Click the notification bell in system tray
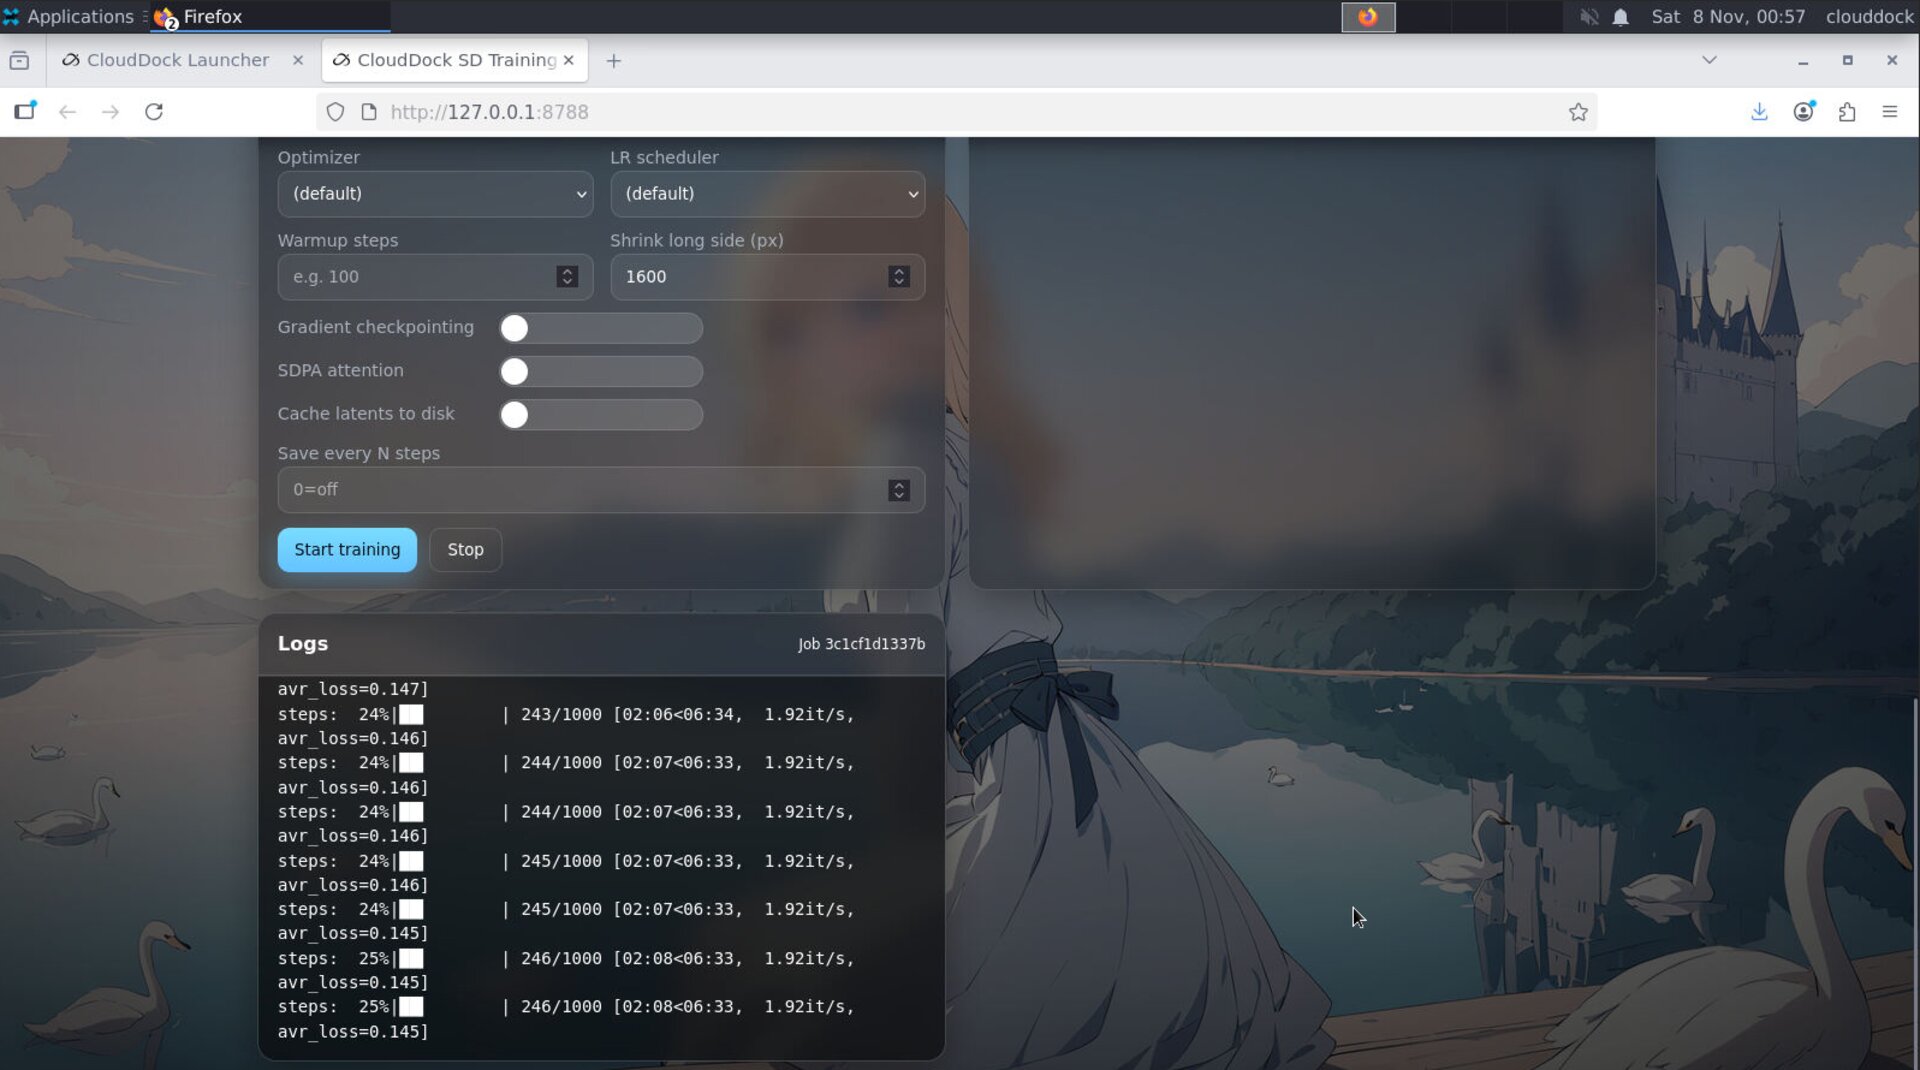 click(1620, 16)
